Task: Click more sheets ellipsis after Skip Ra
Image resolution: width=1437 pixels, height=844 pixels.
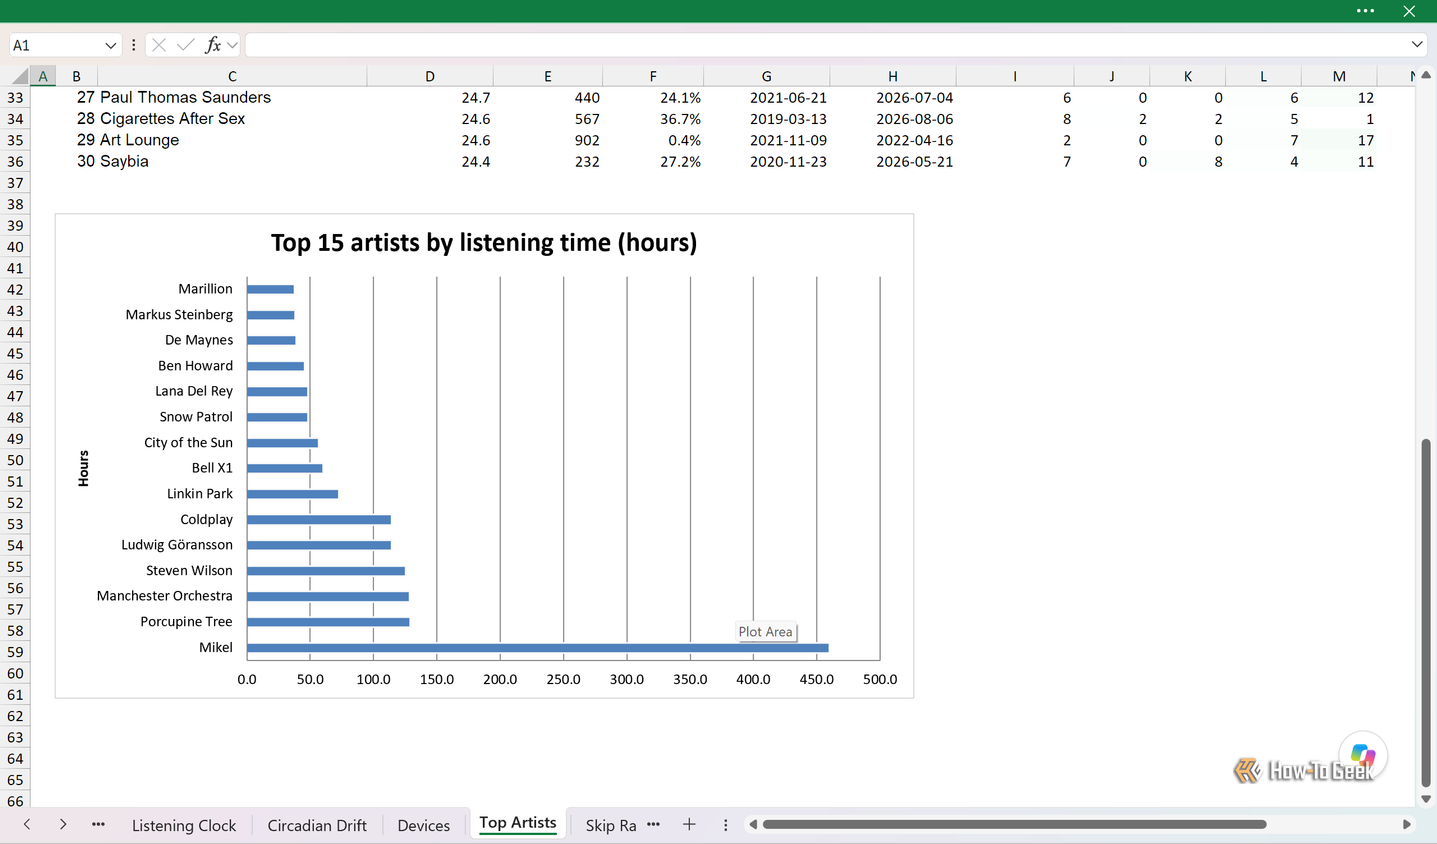Action: pyautogui.click(x=654, y=824)
